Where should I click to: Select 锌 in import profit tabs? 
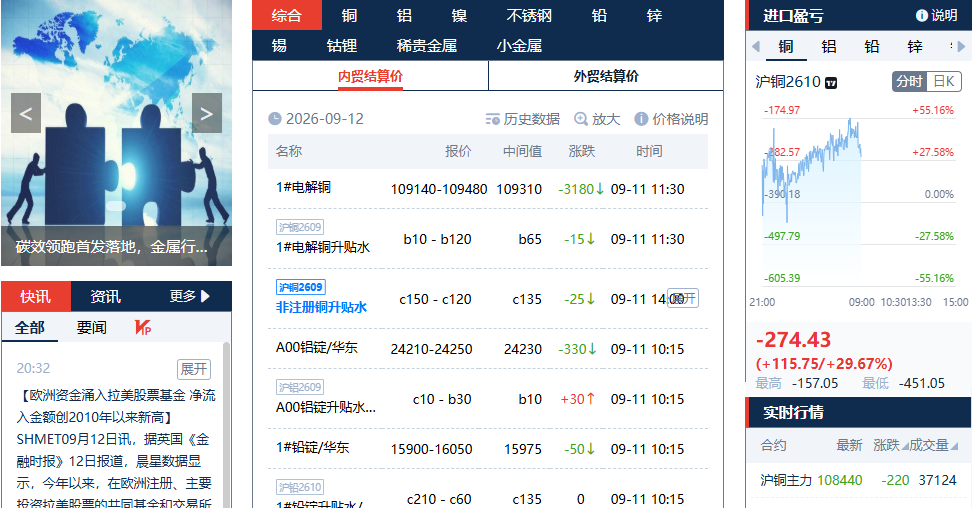point(915,47)
